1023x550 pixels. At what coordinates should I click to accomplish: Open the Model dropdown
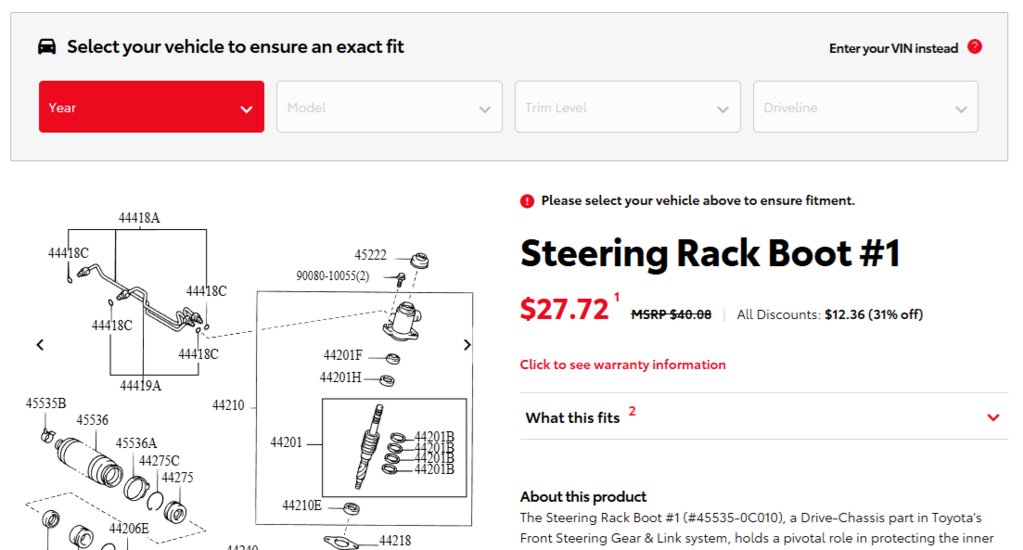pos(389,107)
